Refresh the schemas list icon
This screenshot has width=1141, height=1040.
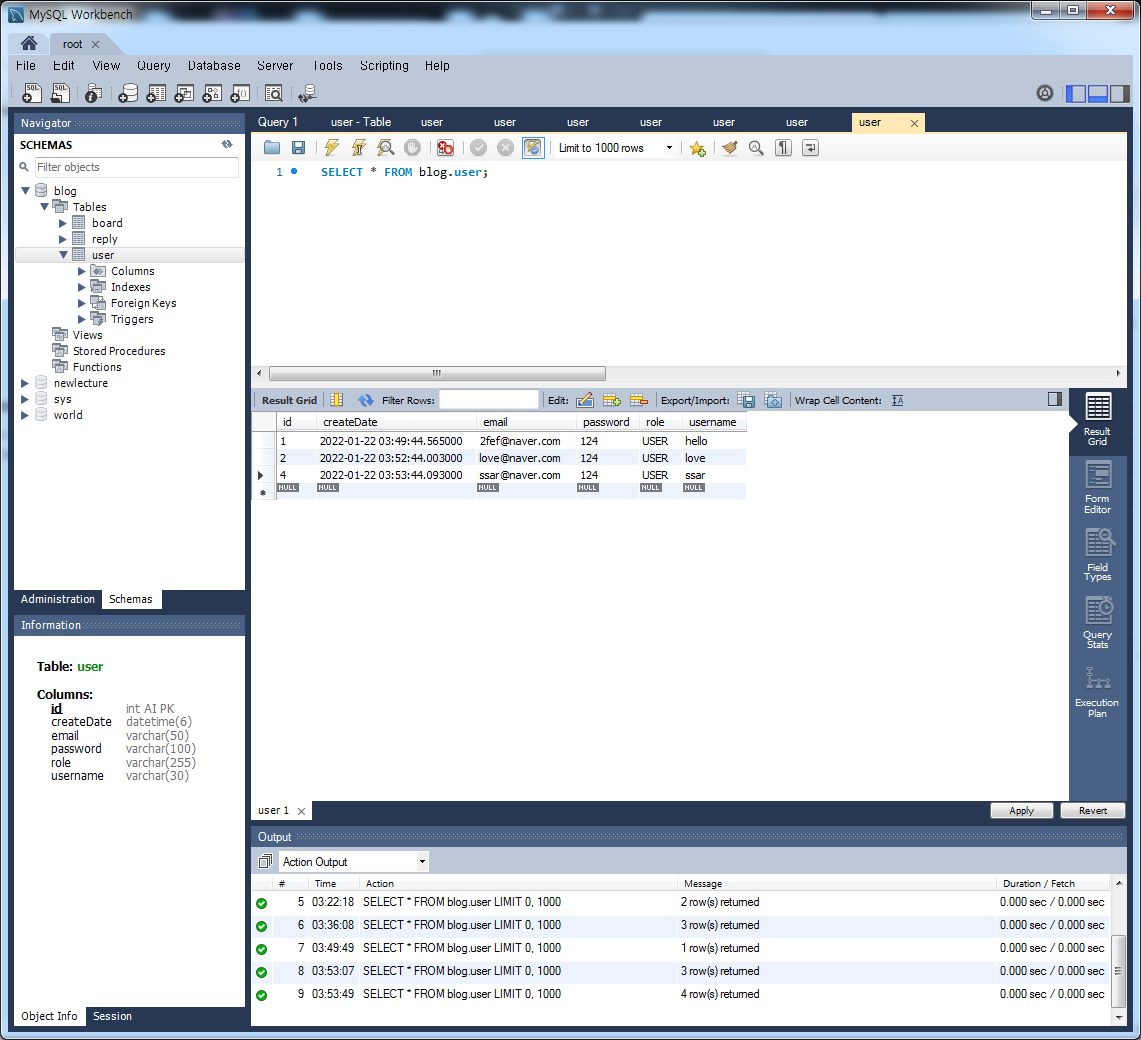coord(227,144)
